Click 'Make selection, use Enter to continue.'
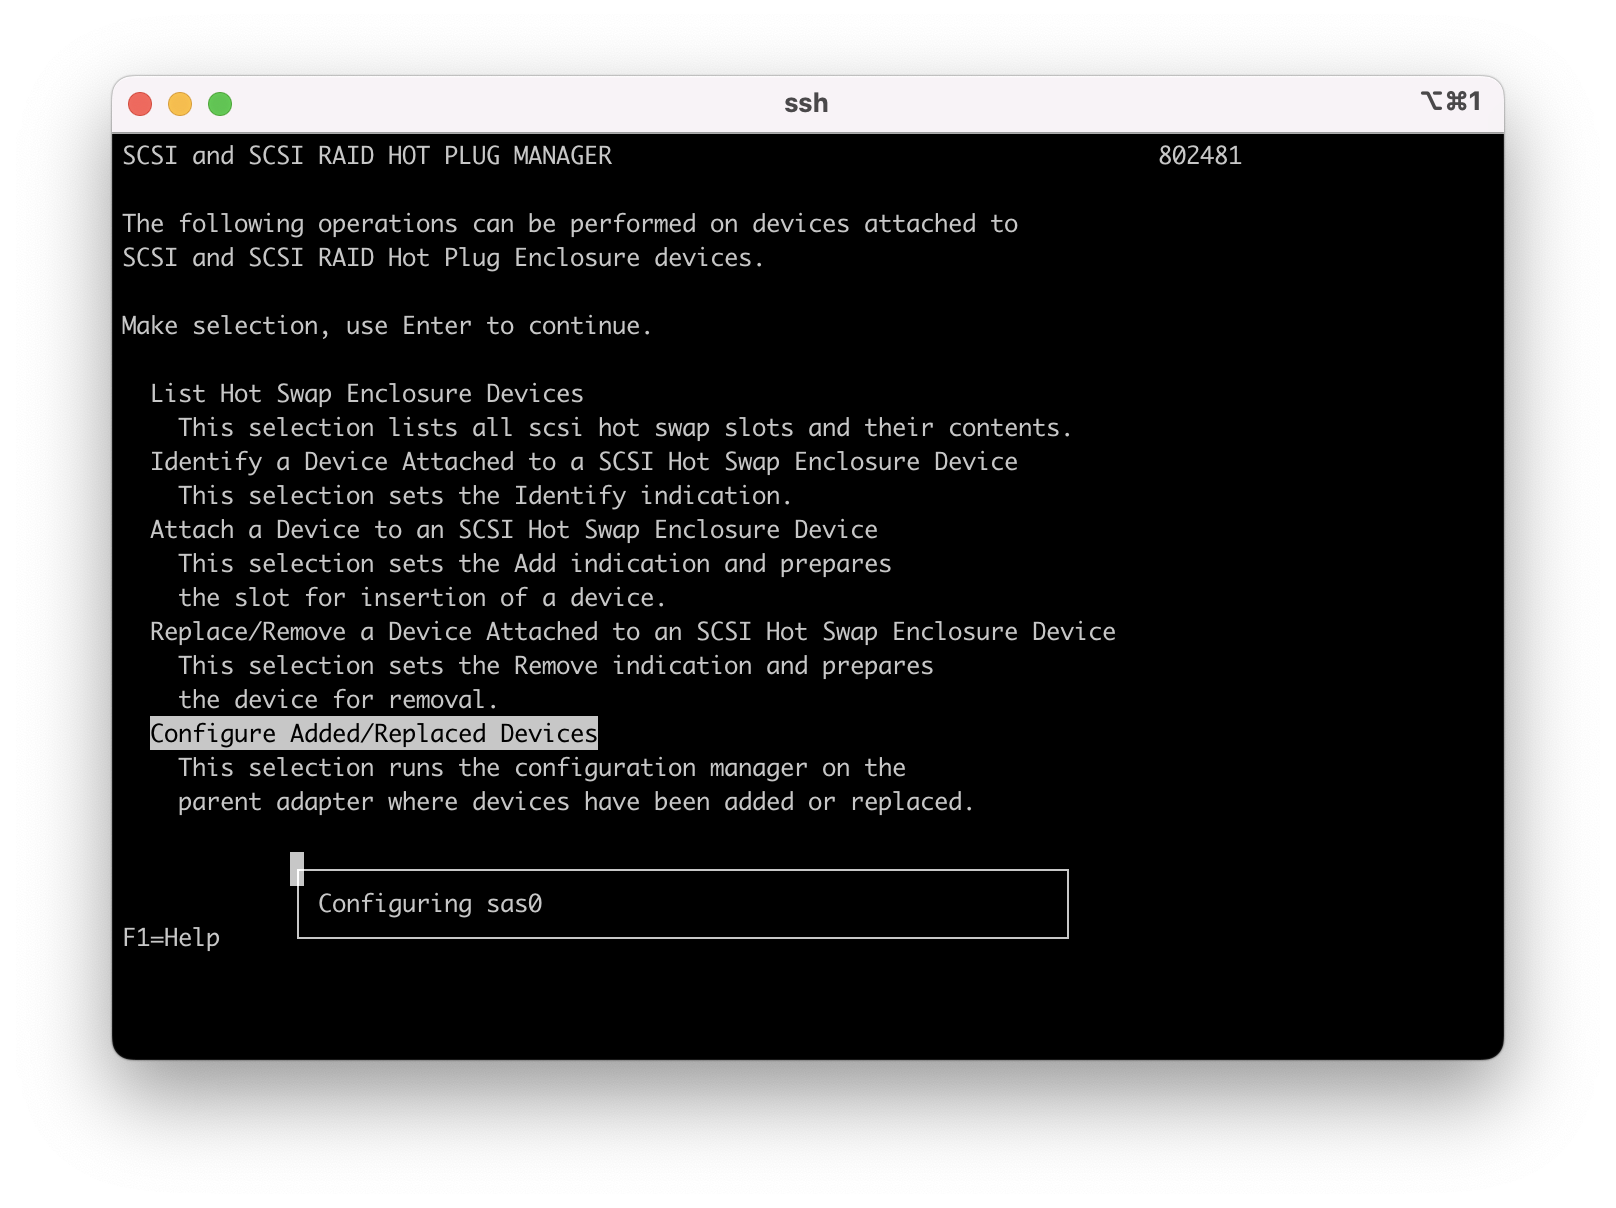The width and height of the screenshot is (1616, 1208). [x=387, y=326]
